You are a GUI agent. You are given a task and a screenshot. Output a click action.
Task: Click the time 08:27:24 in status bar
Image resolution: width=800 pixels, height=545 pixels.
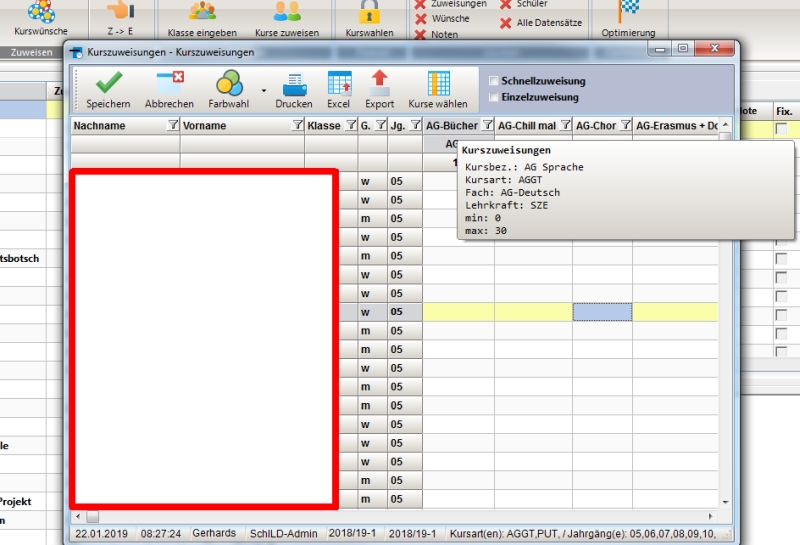[x=161, y=534]
